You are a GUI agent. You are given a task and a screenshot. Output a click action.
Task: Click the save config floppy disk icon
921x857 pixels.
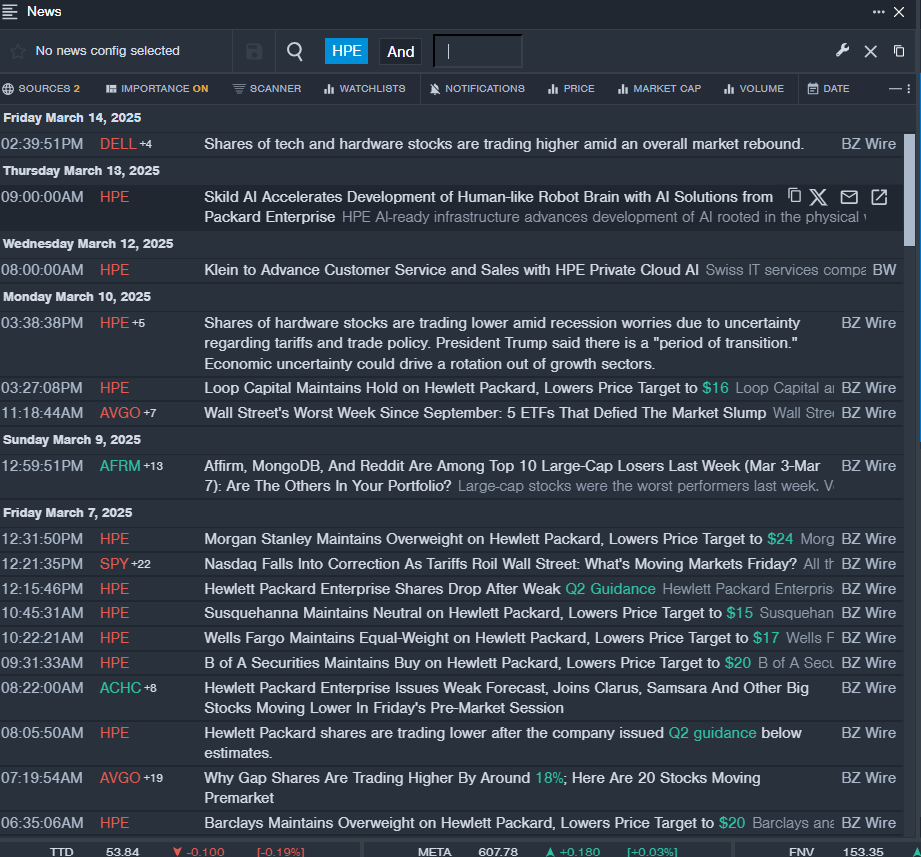coord(254,51)
